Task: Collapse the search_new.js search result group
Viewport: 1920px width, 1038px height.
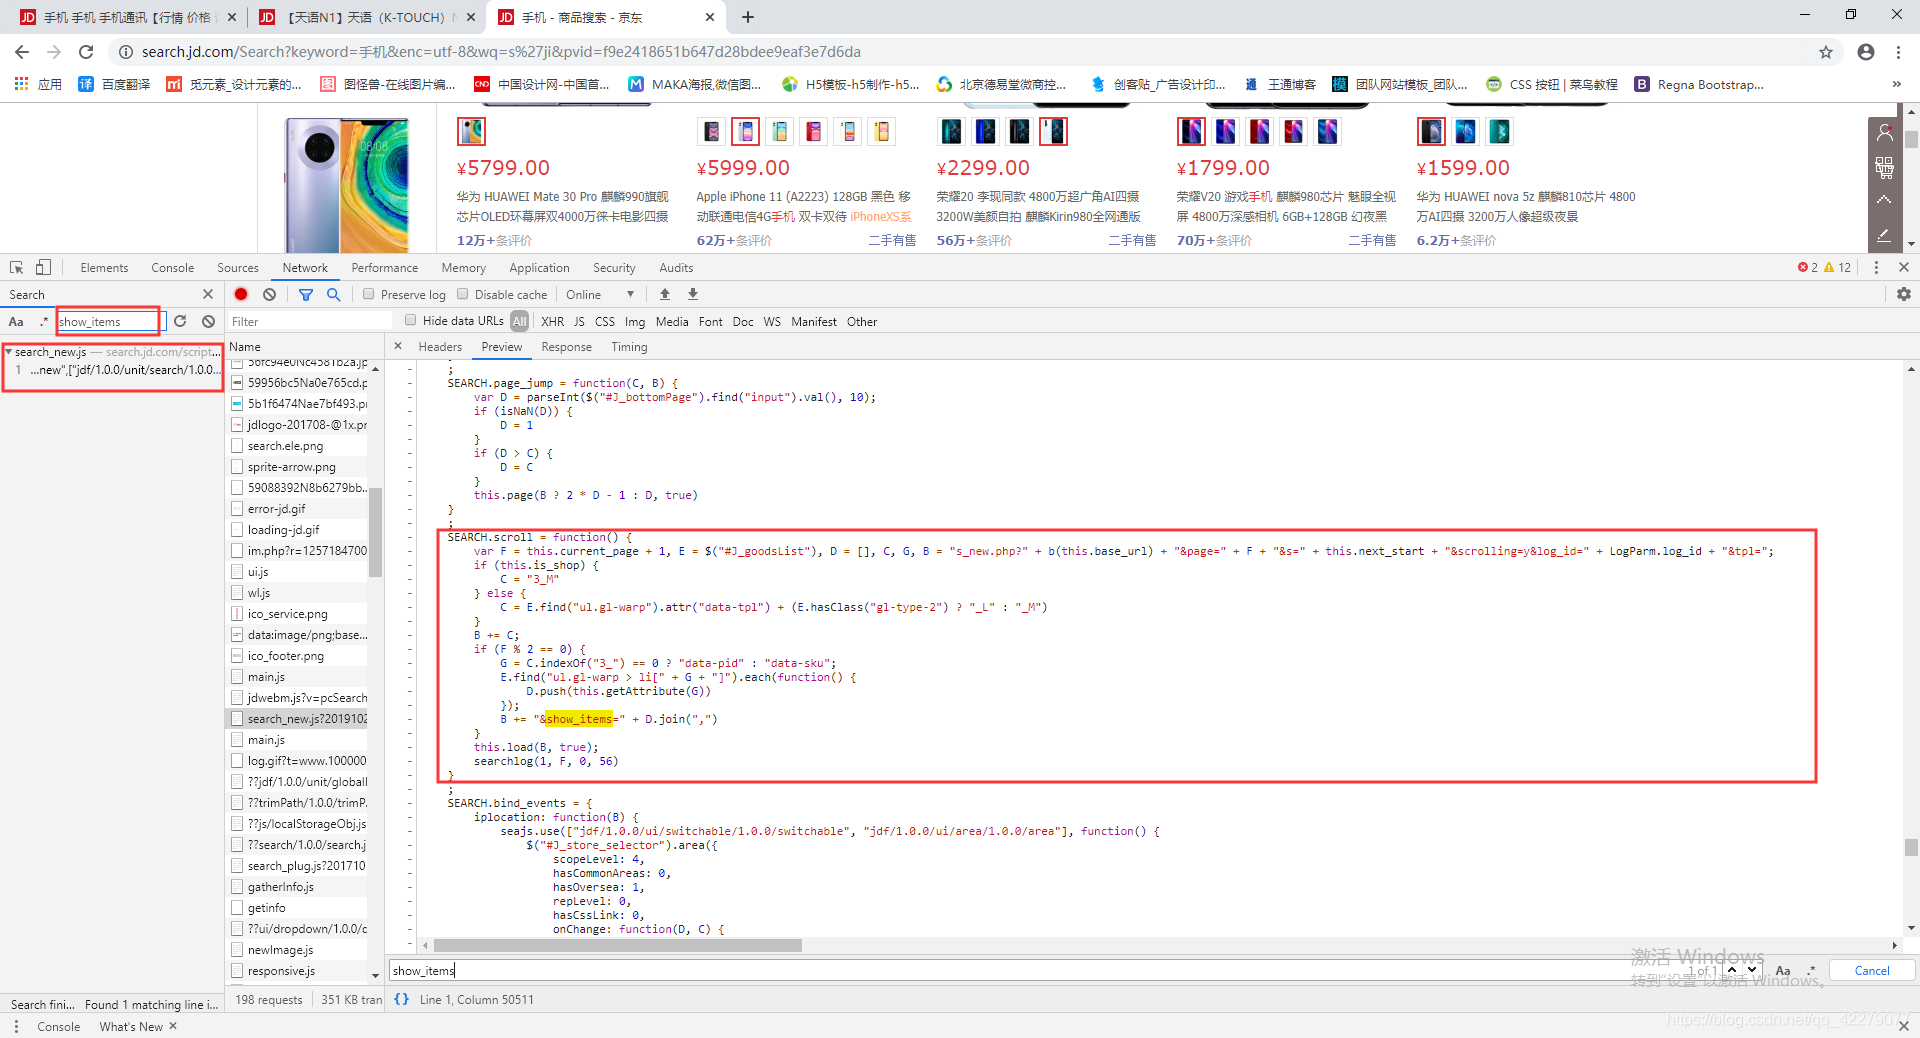Action: pyautogui.click(x=9, y=351)
